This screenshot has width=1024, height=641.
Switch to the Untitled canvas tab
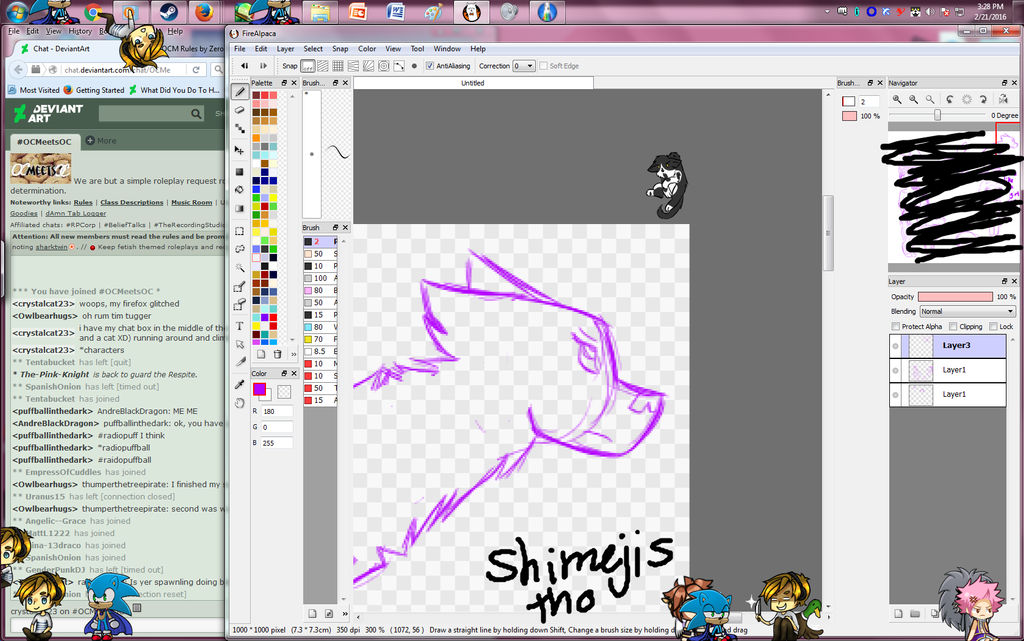[x=473, y=83]
